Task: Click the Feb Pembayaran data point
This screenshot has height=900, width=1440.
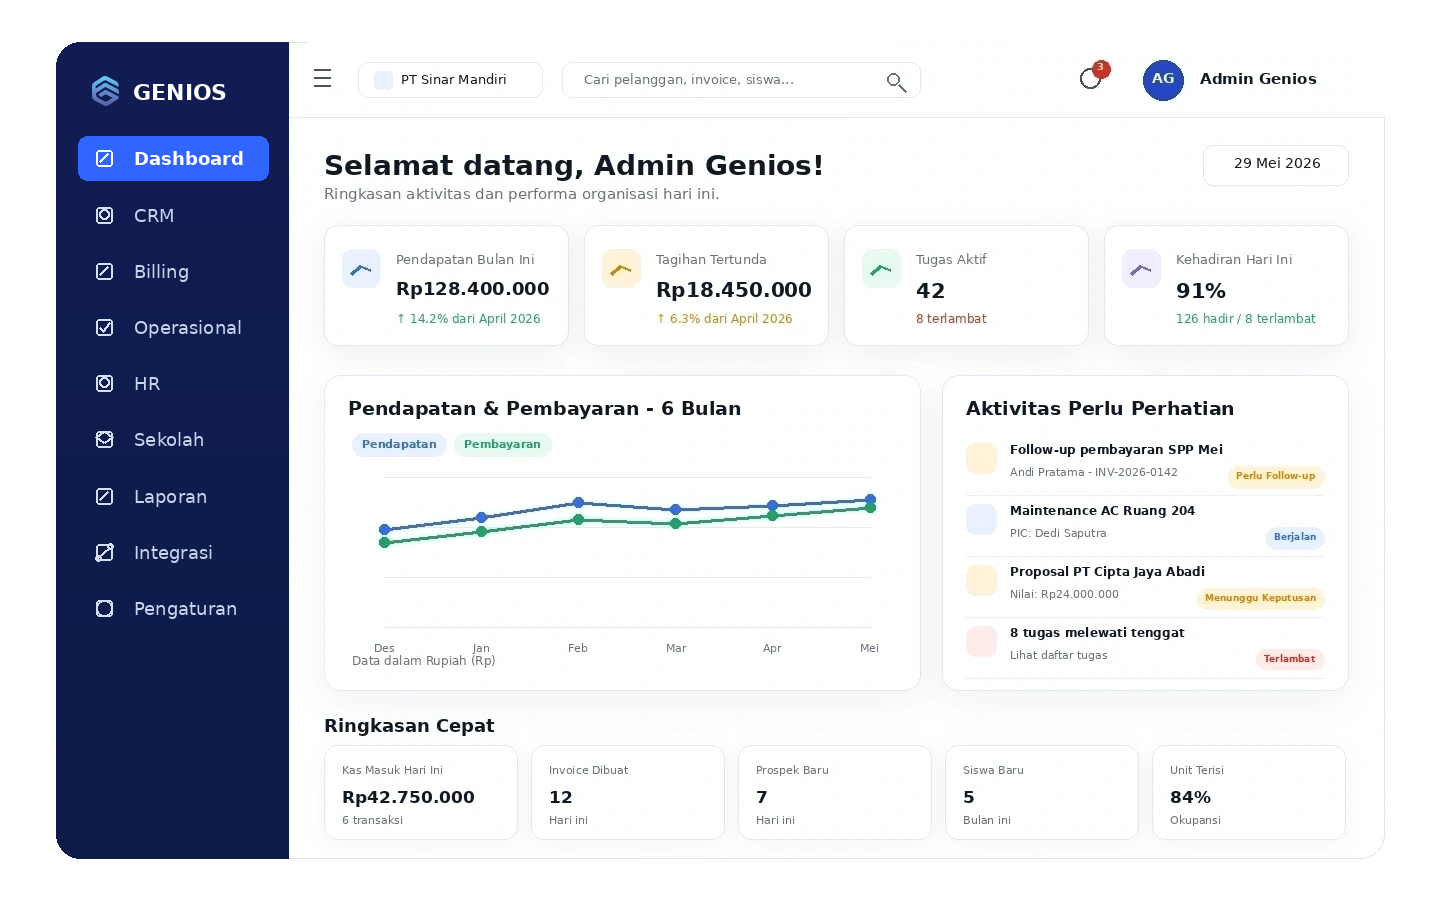Action: pos(578,520)
